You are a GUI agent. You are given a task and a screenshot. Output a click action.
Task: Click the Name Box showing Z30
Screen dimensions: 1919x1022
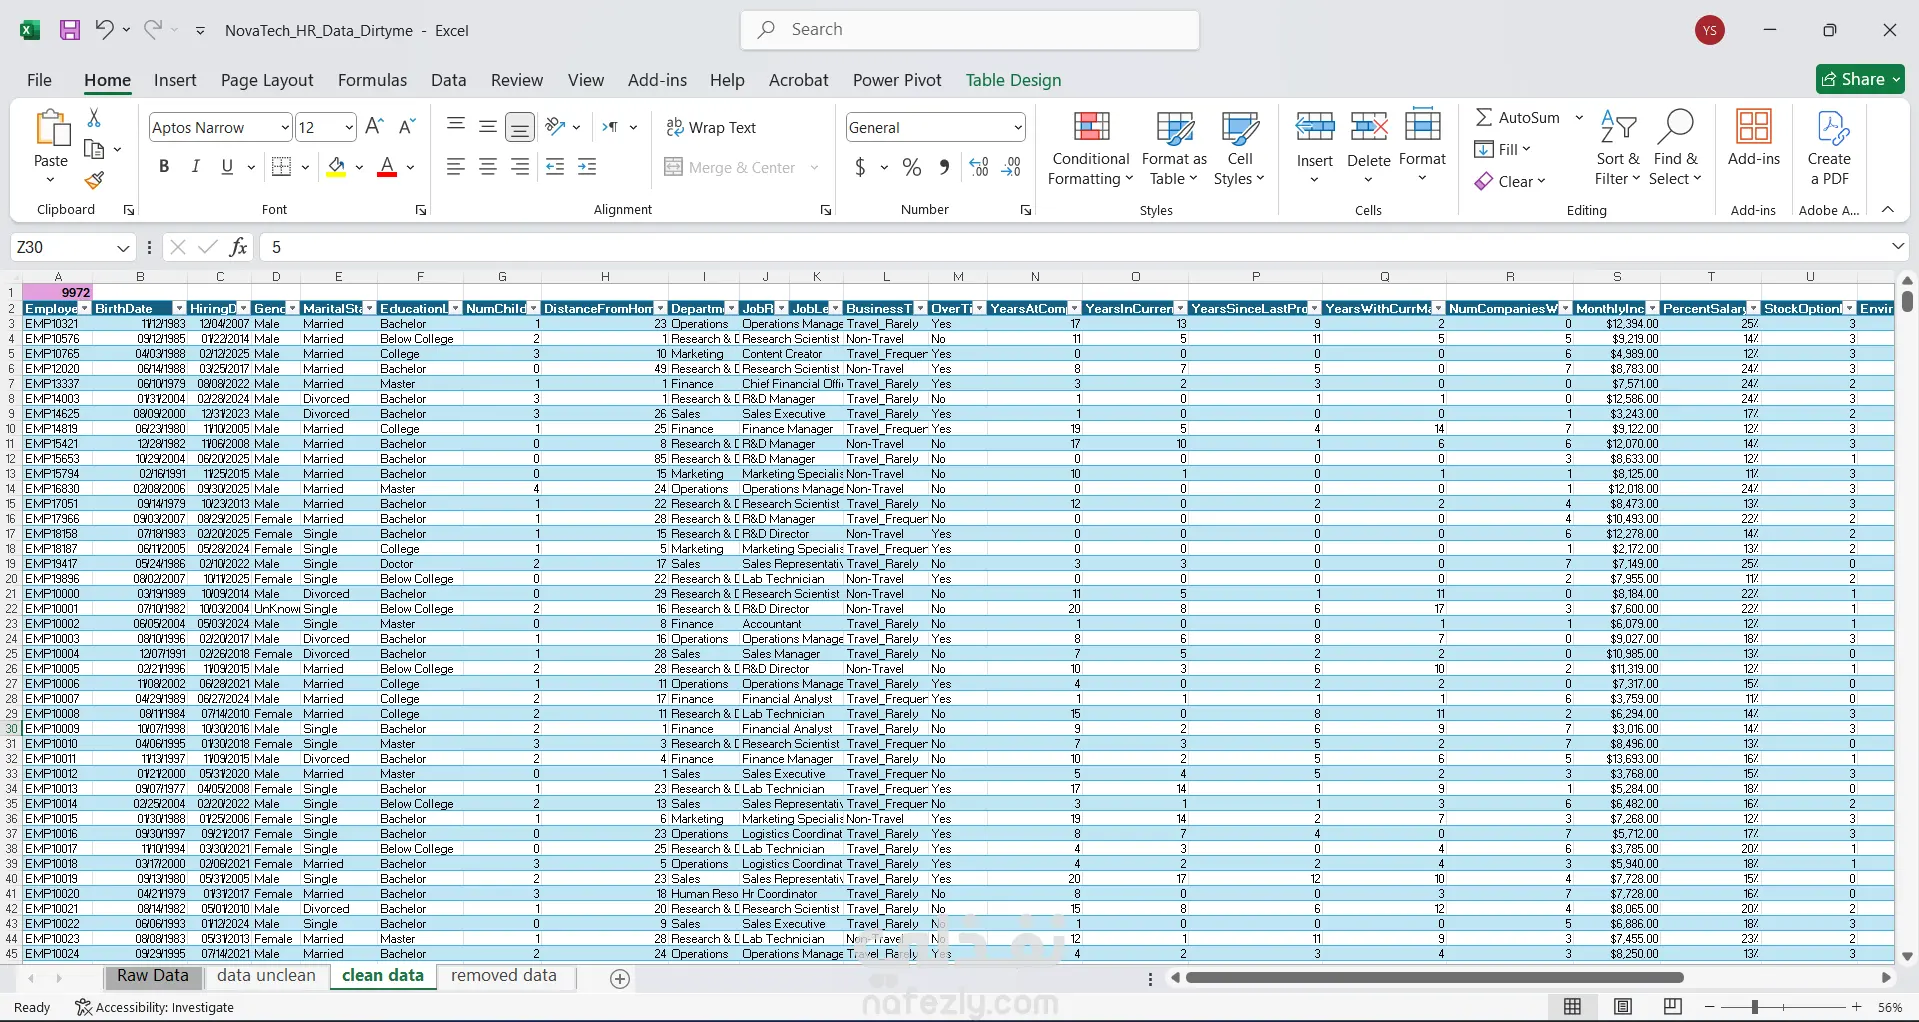coord(60,247)
